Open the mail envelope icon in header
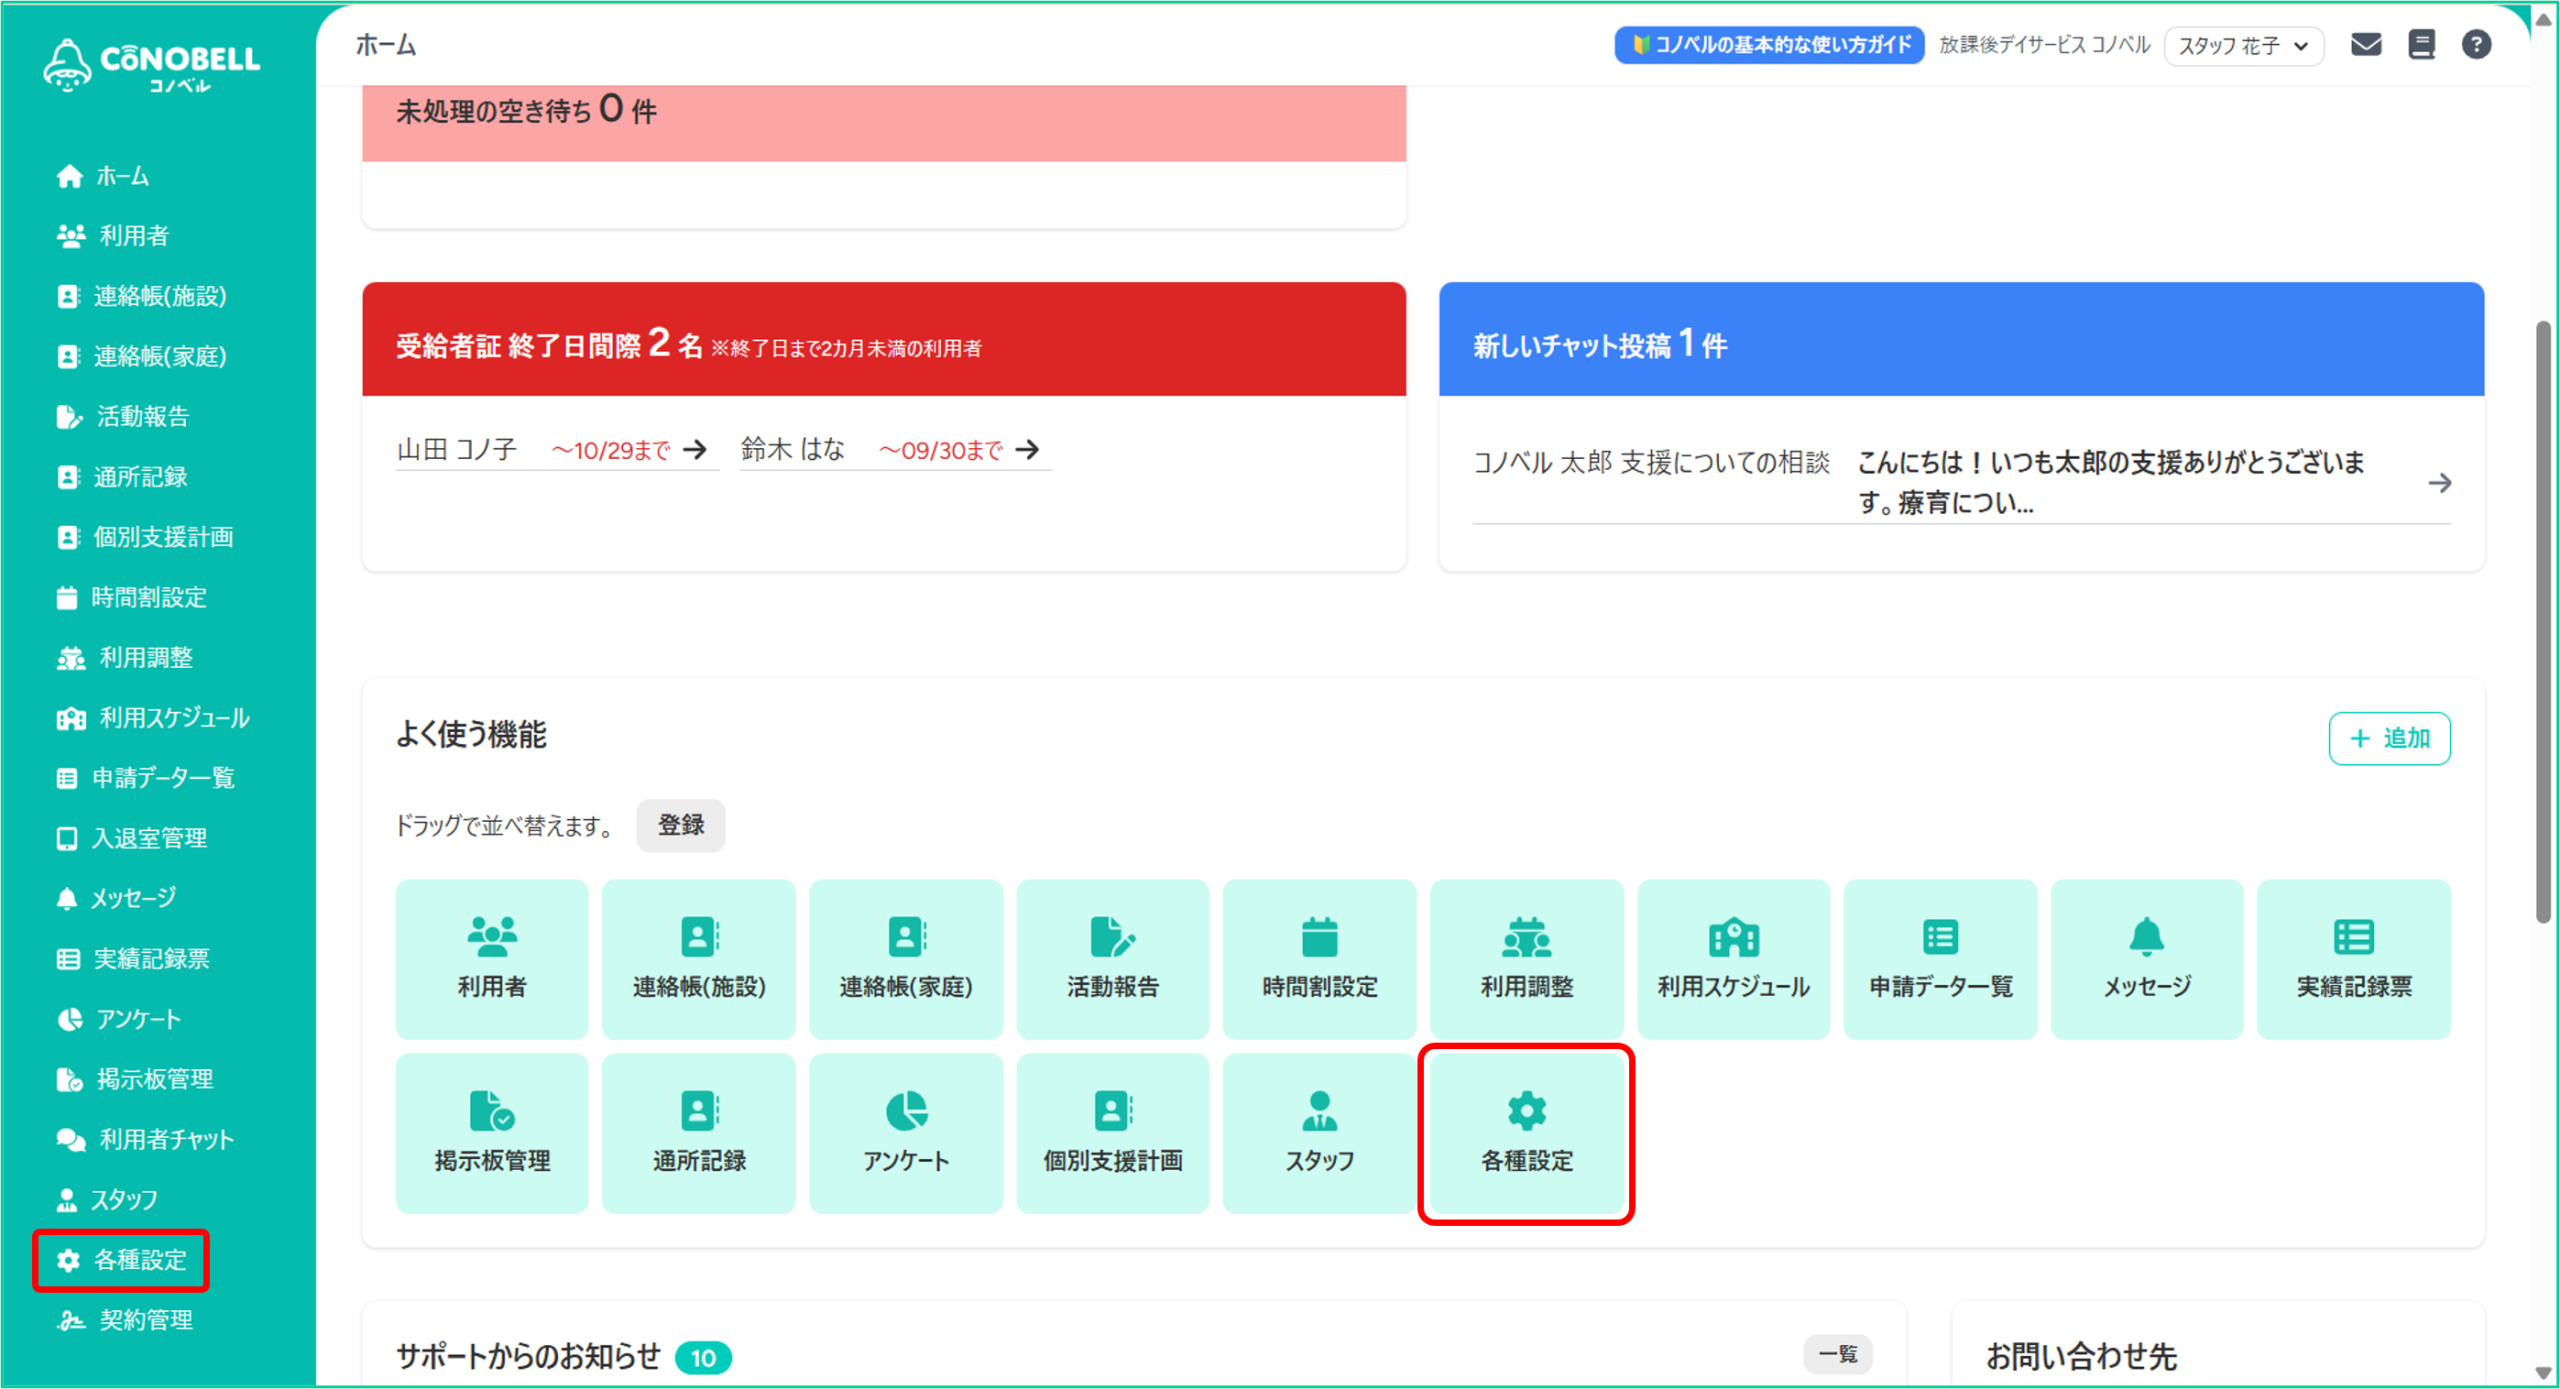The height and width of the screenshot is (1389, 2560). coord(2365,45)
